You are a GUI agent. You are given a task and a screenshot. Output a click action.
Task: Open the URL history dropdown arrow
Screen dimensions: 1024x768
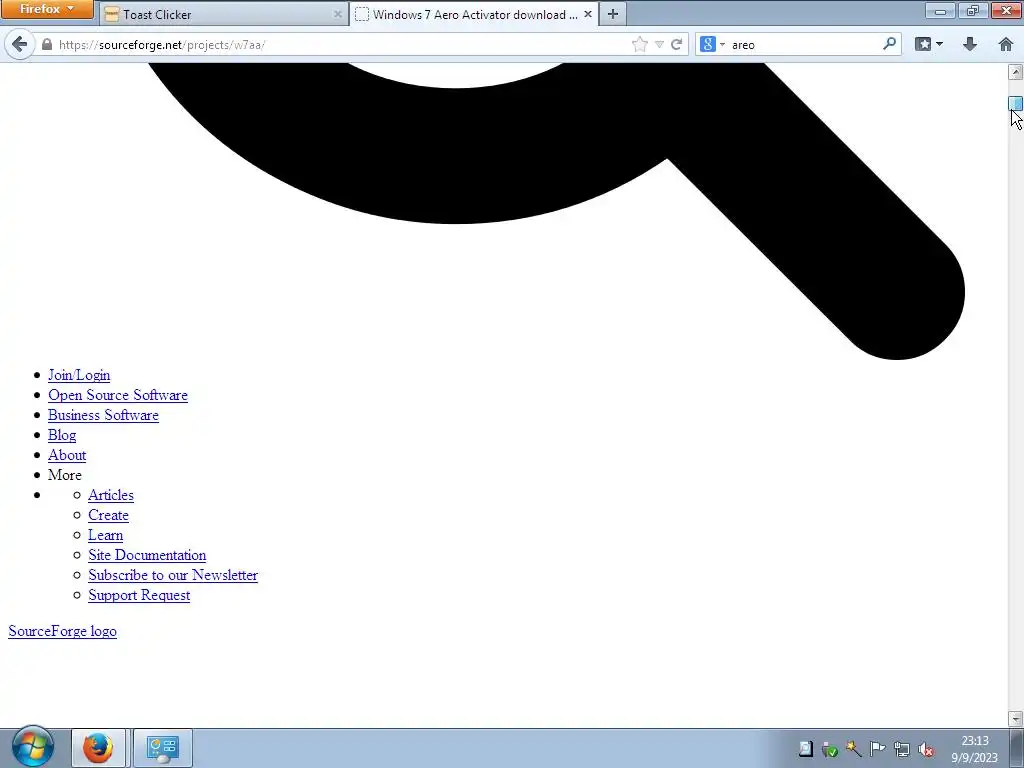point(660,44)
